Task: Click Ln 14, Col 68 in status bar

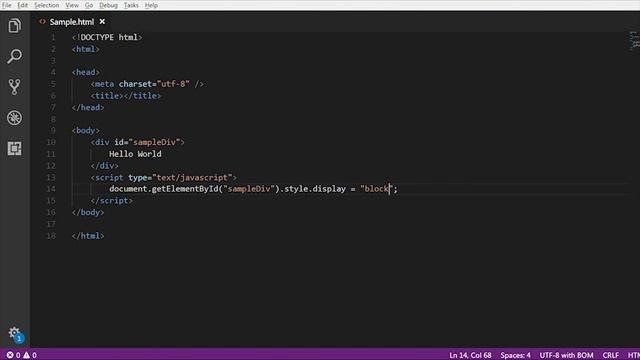Action: tap(470, 355)
